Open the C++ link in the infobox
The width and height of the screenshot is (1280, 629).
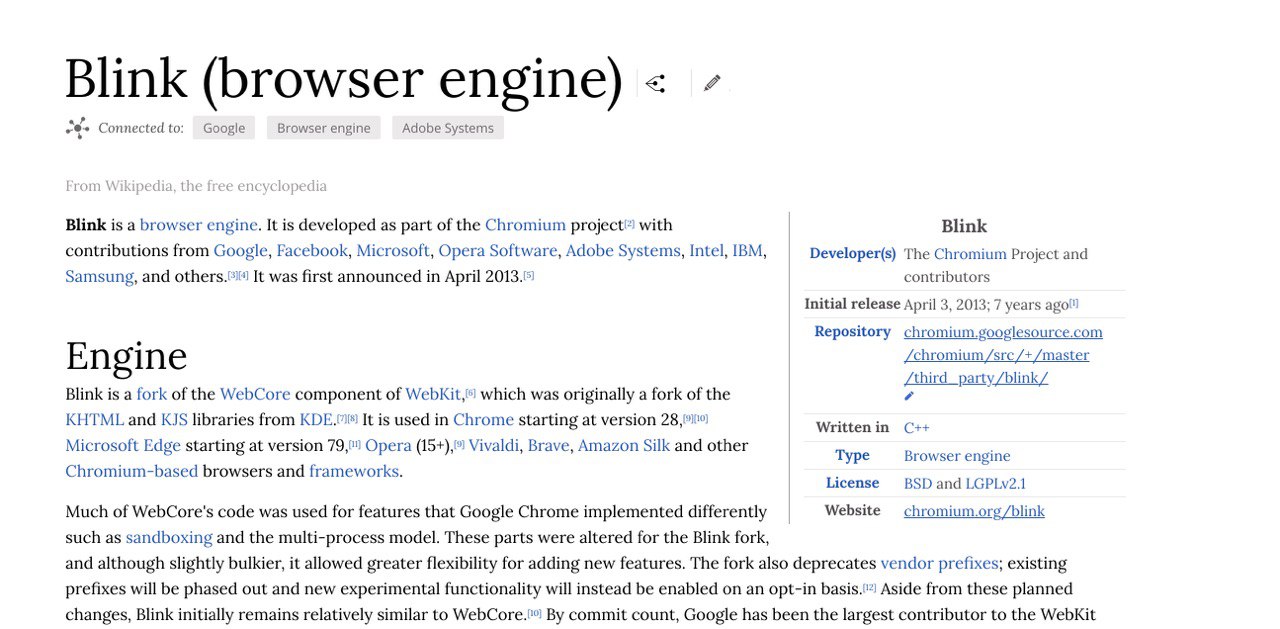point(917,428)
